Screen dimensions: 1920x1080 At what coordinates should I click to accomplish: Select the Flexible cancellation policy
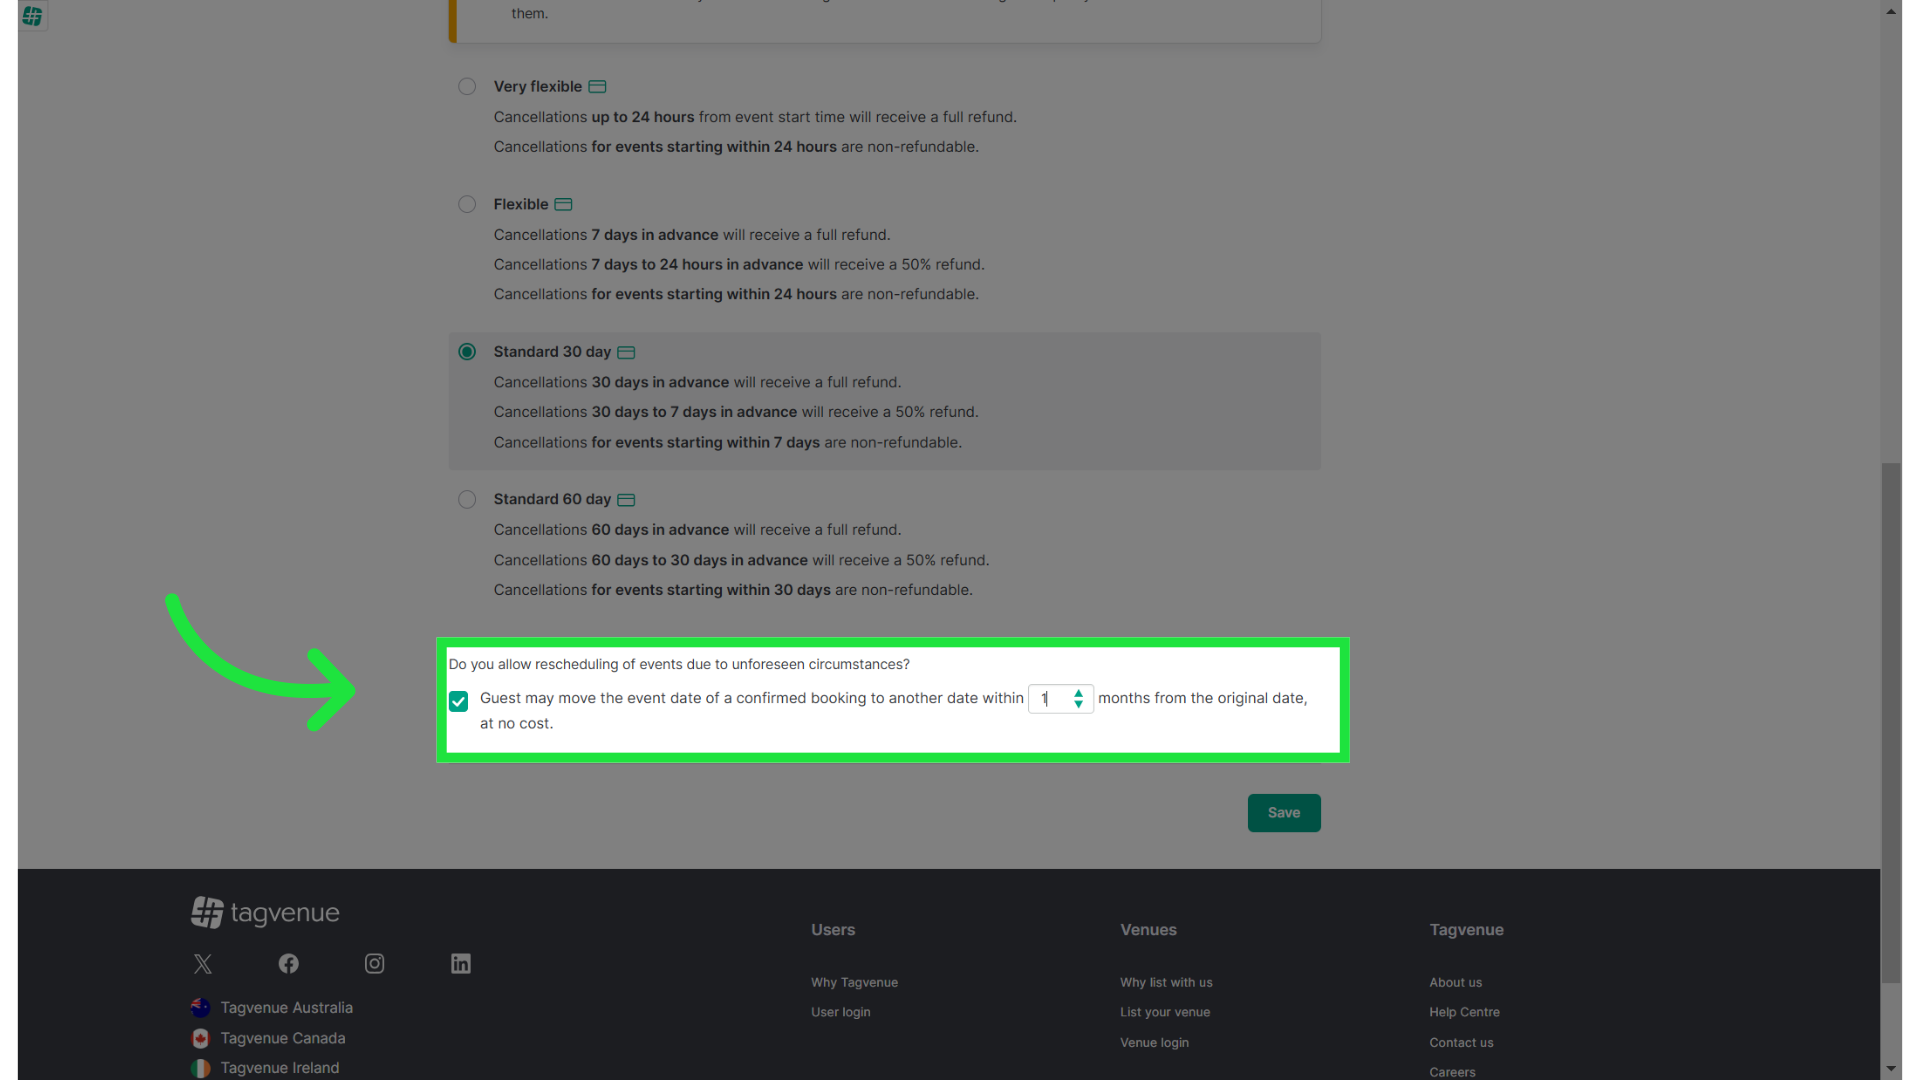pyautogui.click(x=467, y=205)
